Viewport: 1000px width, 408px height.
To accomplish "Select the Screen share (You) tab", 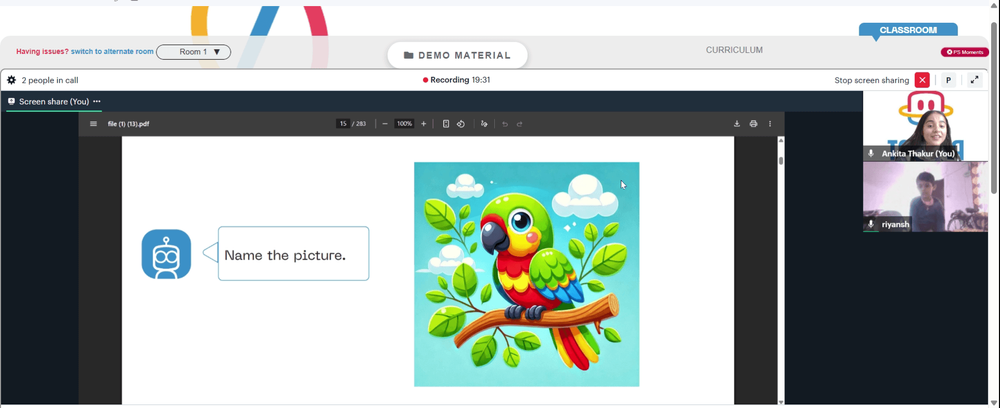I will (x=54, y=101).
